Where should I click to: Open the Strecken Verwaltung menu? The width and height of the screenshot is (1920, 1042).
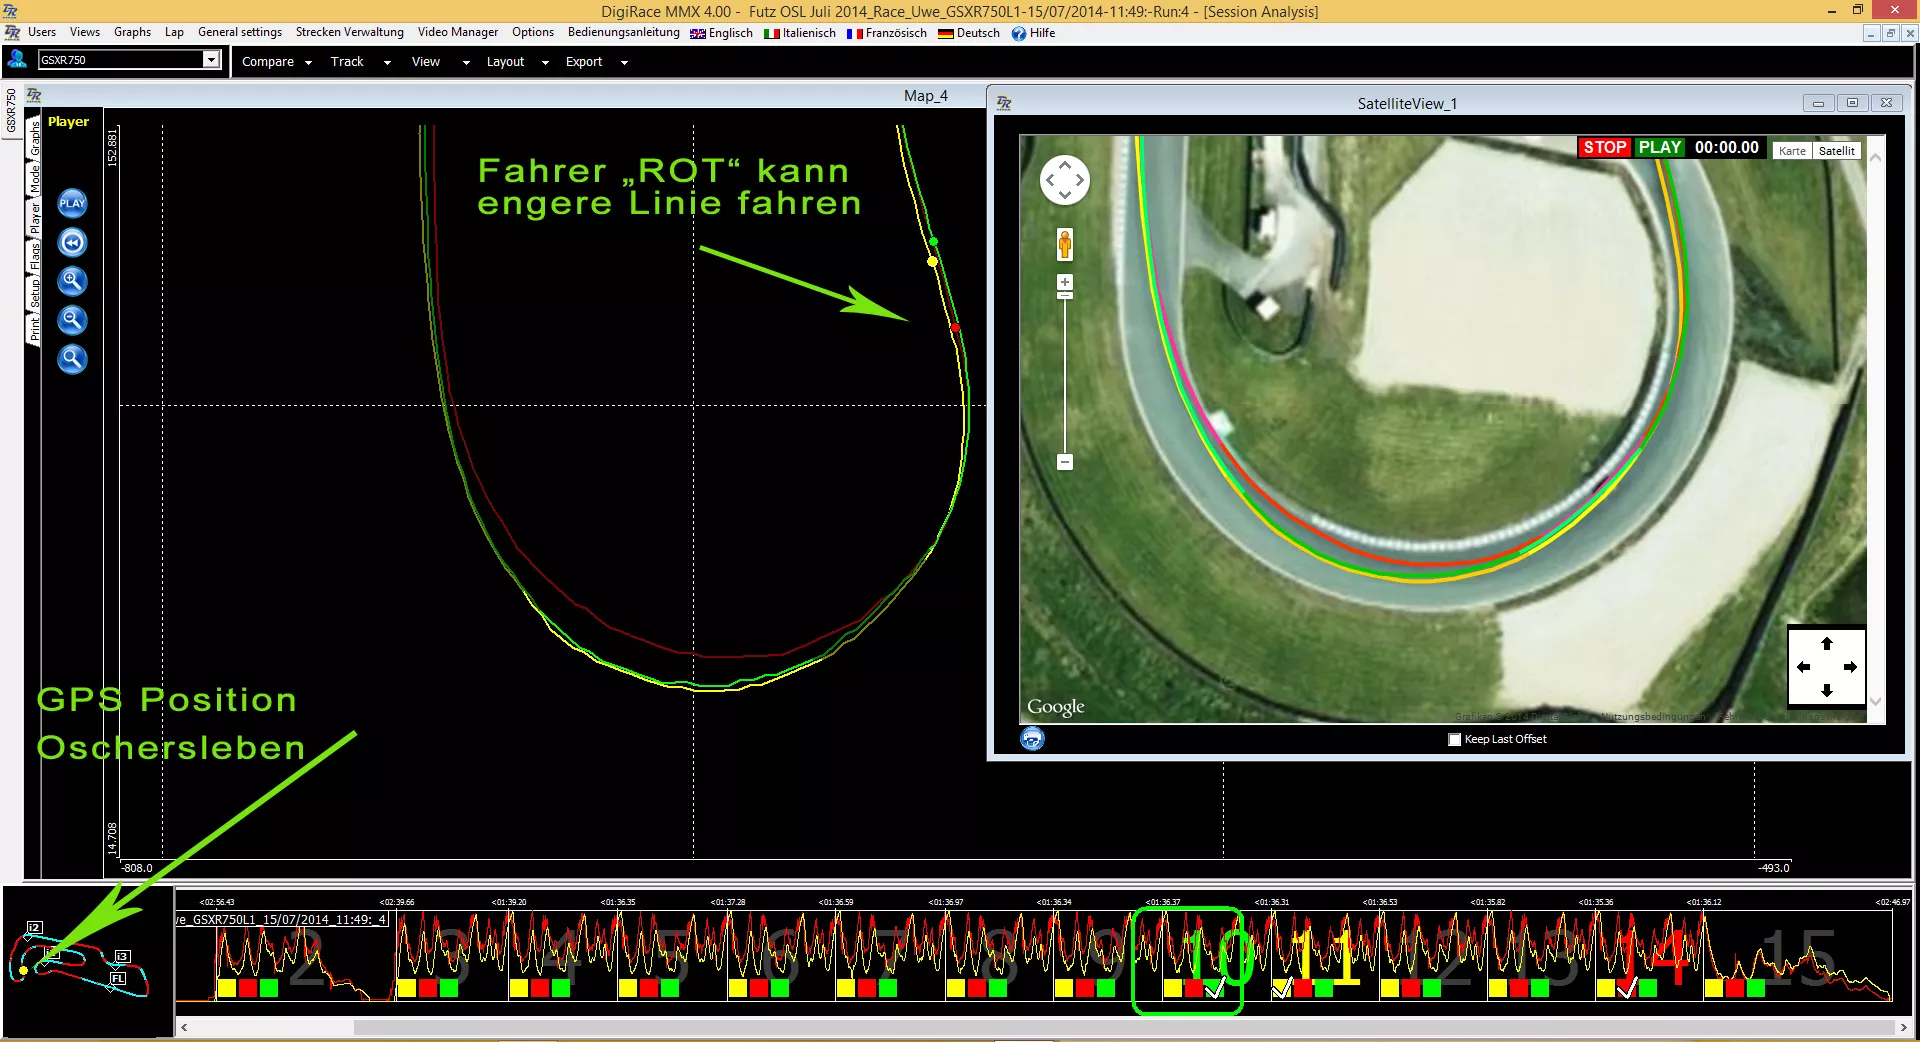coord(350,32)
